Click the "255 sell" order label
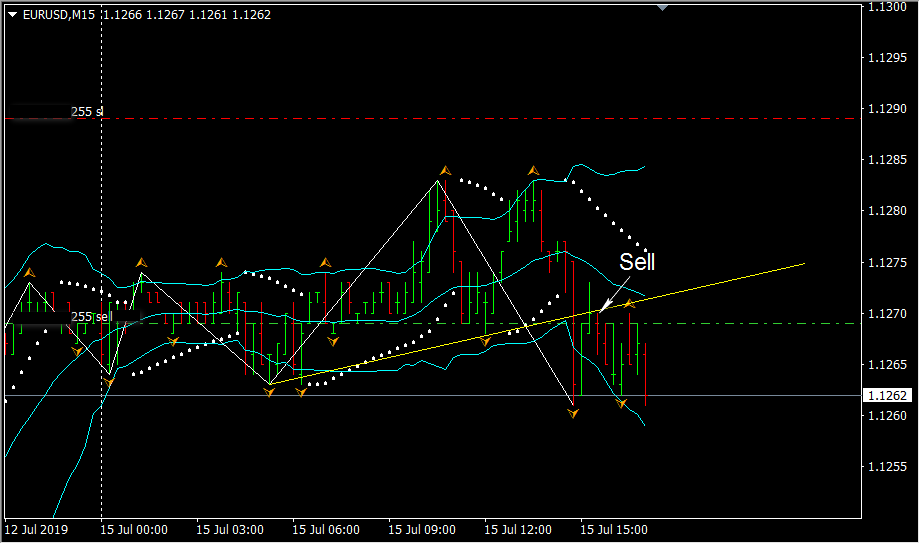Screen dimensions: 920x544 click(x=92, y=317)
